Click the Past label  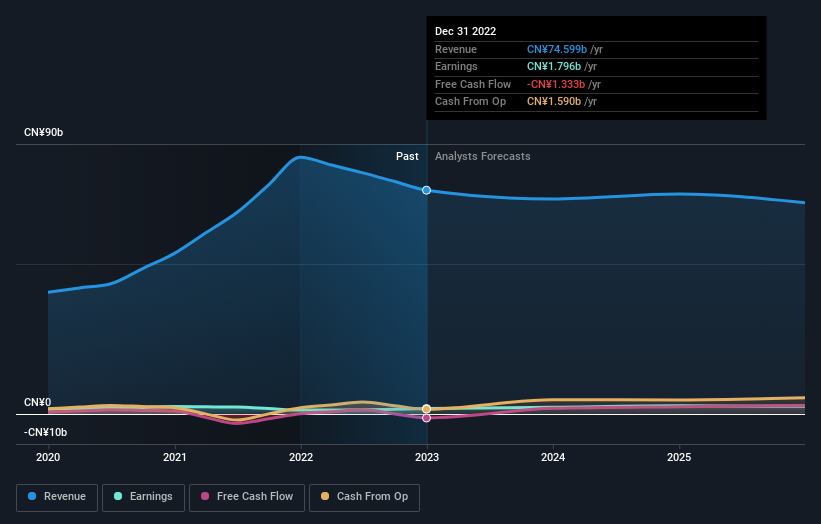[x=407, y=156]
